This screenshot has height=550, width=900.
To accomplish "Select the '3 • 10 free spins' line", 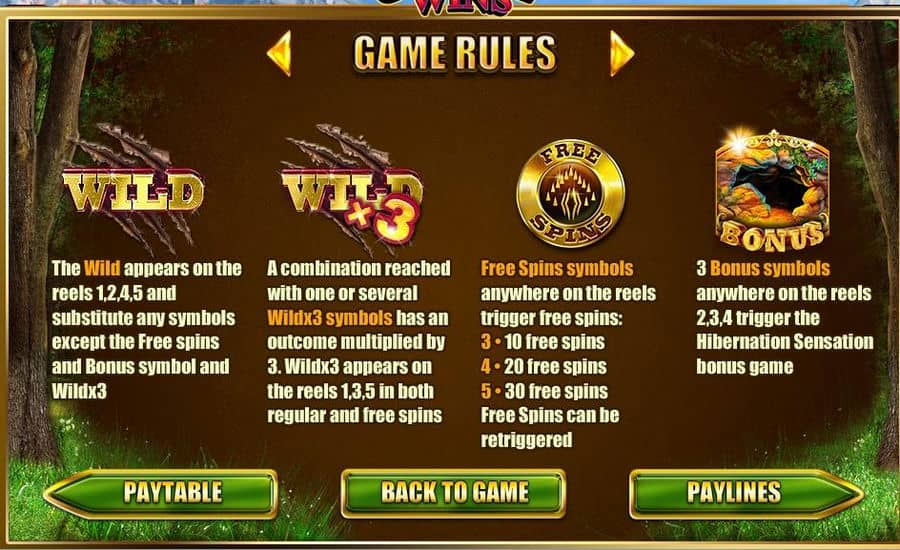I will tap(543, 342).
